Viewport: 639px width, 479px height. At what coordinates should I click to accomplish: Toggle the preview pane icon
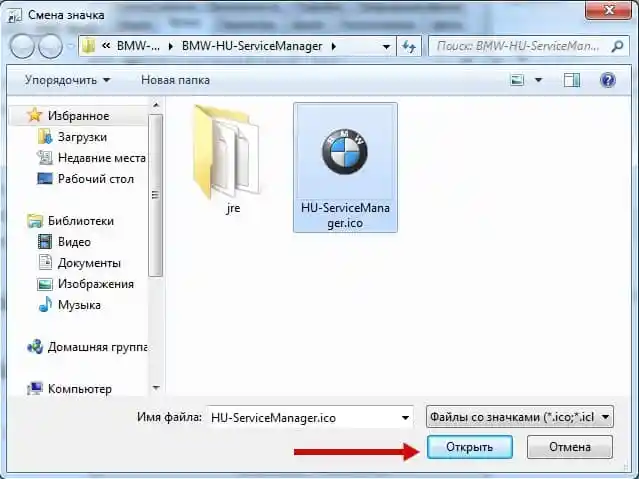(x=571, y=80)
